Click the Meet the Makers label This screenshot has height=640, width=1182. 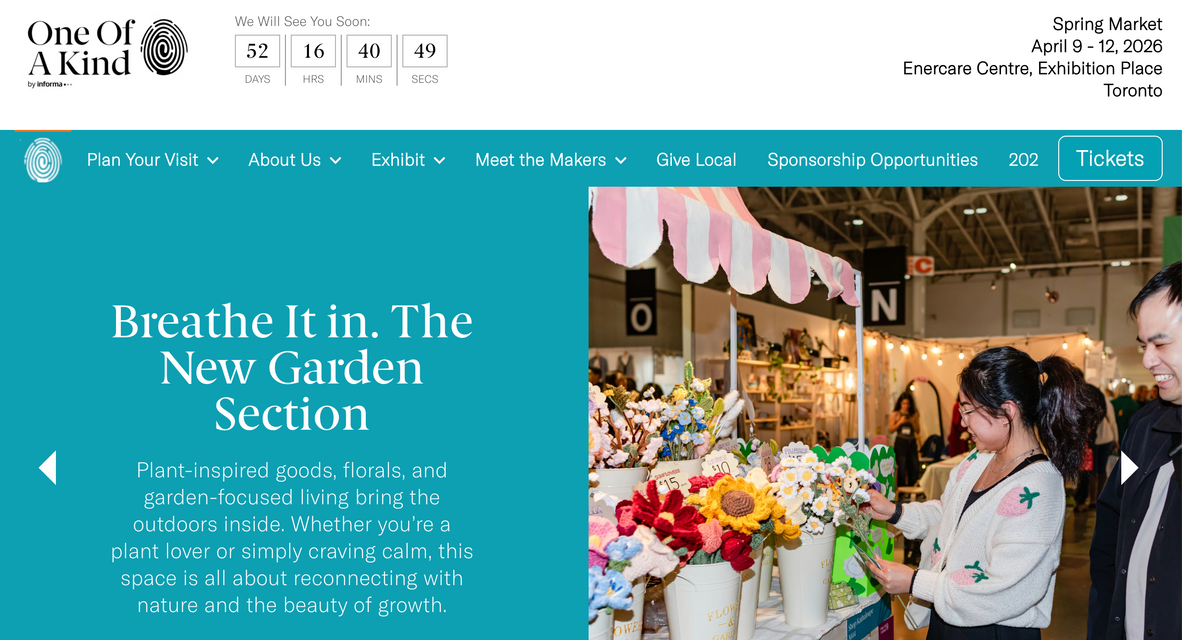(540, 160)
